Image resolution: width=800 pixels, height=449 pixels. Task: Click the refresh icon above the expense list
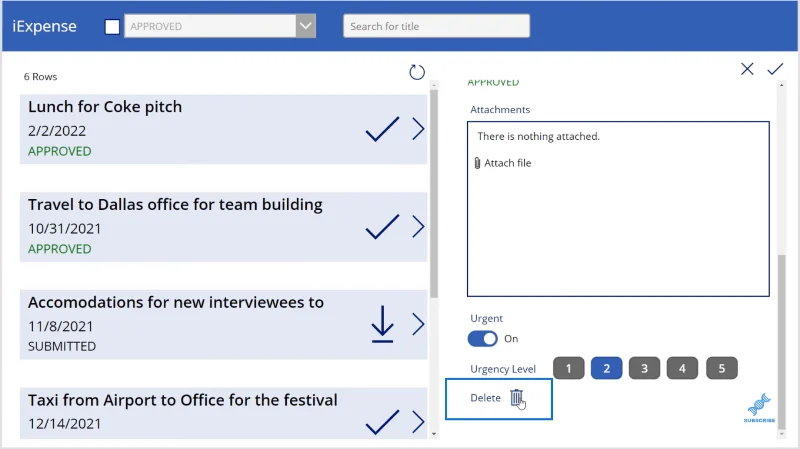click(417, 72)
